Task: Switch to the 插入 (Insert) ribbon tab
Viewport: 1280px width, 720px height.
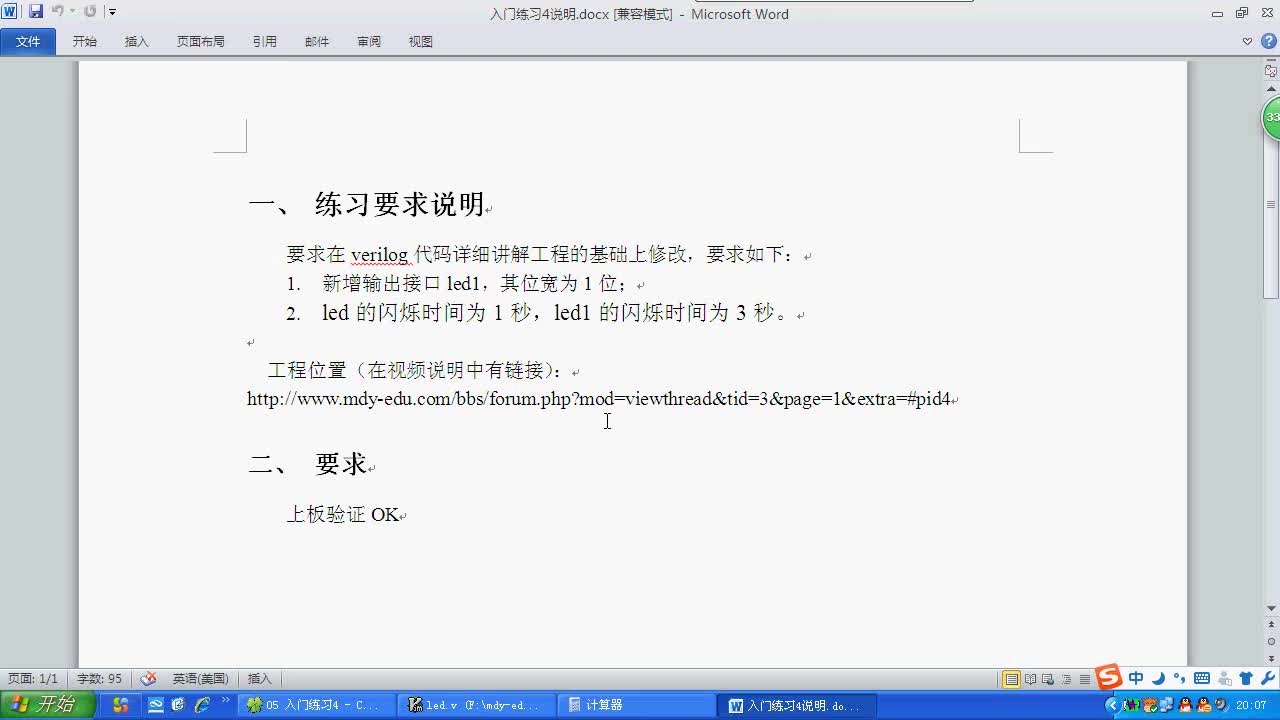Action: (x=137, y=42)
